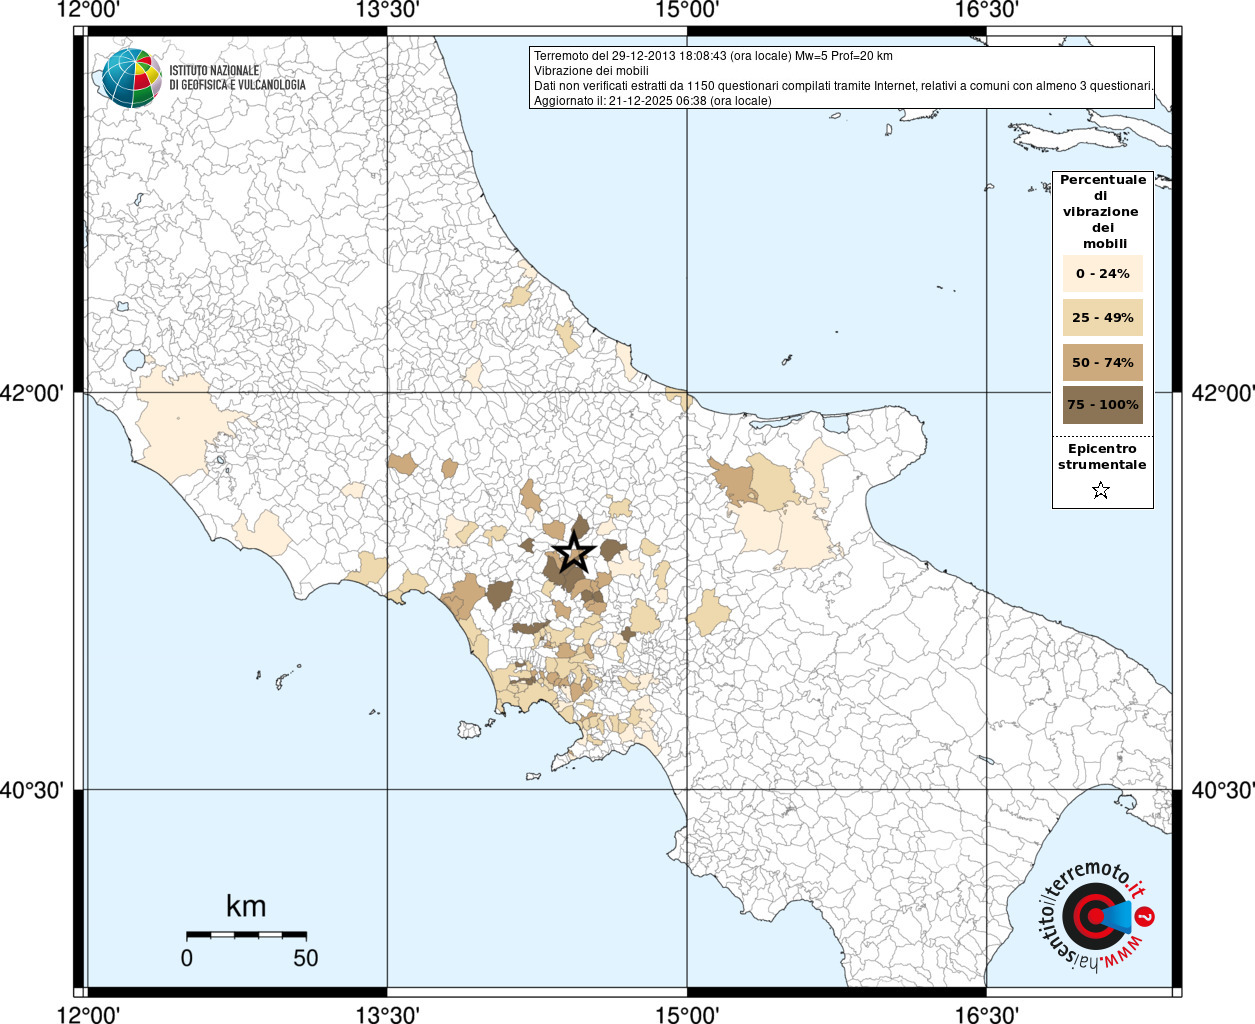This screenshot has width=1255, height=1024.
Task: Click the 'Istituto Nazionale di Geofisica e Vulcanologia' text
Action: point(237,78)
